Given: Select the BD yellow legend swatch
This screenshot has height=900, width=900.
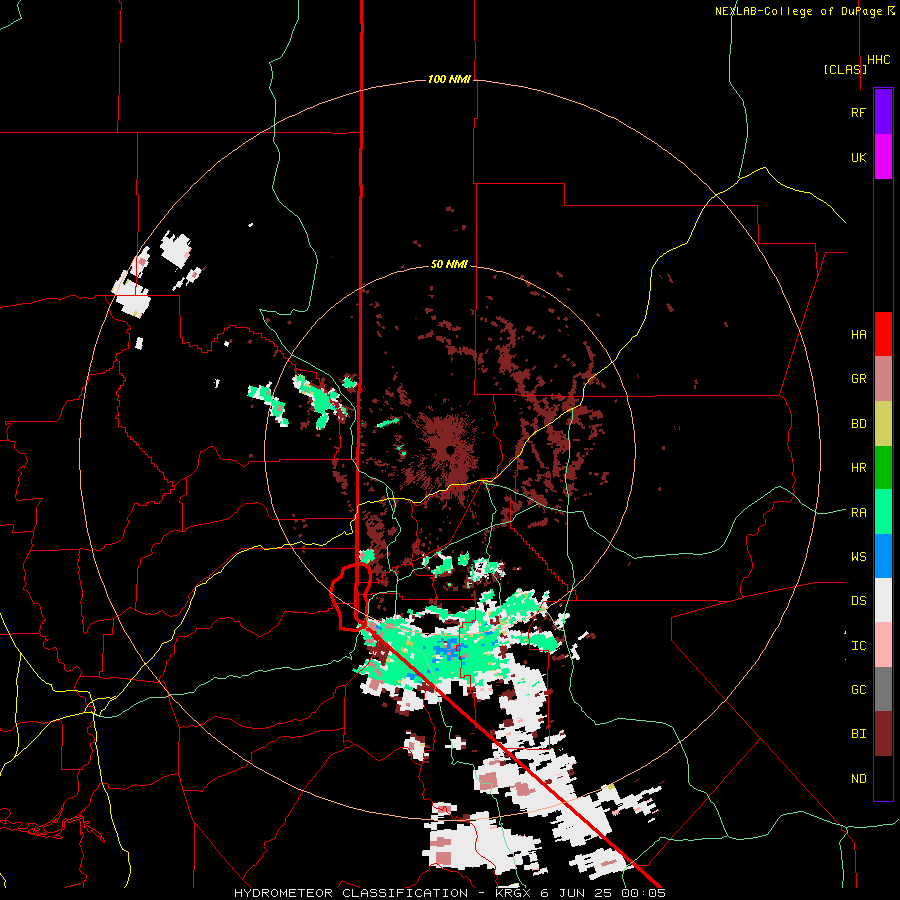Looking at the screenshot, I should pyautogui.click(x=883, y=423).
